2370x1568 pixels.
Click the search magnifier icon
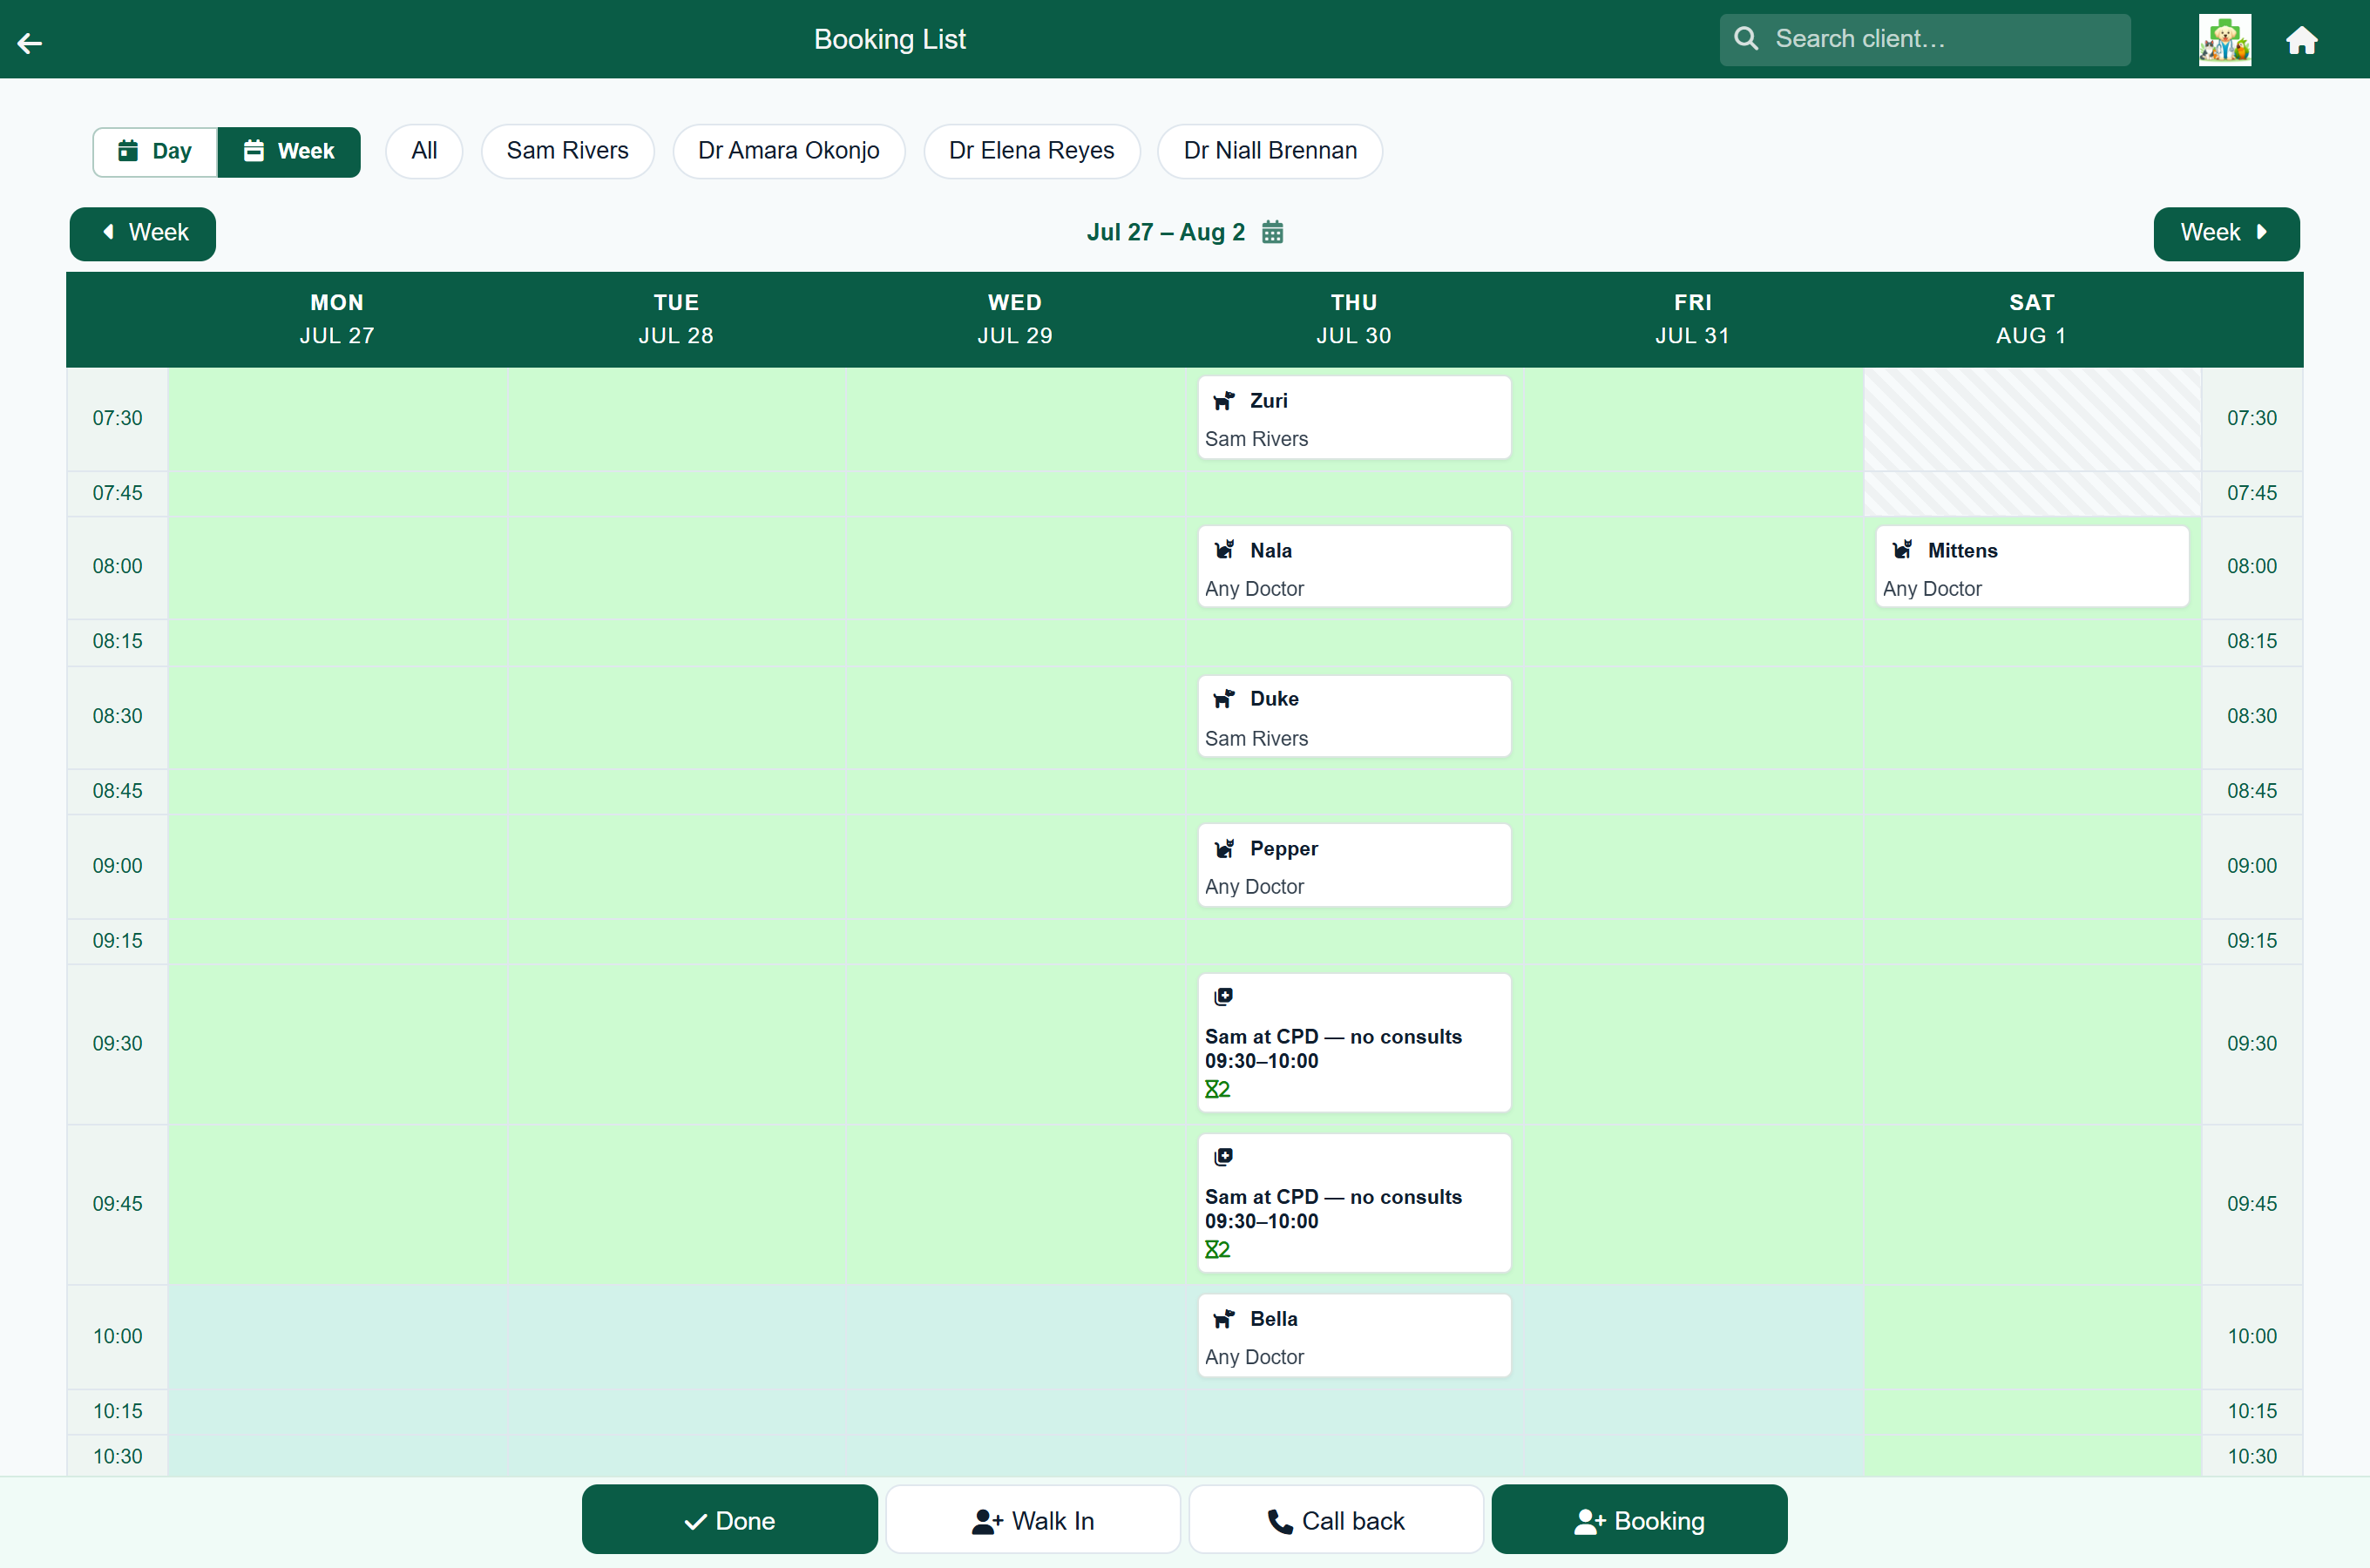point(1746,39)
